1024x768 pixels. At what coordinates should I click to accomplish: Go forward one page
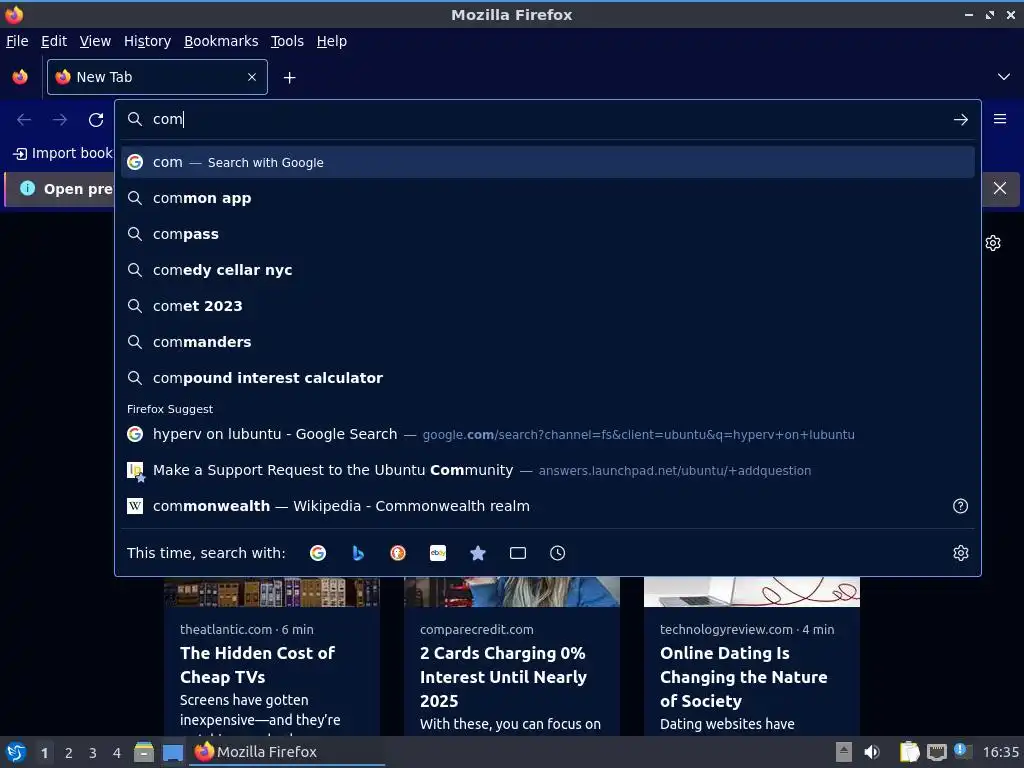(x=59, y=120)
